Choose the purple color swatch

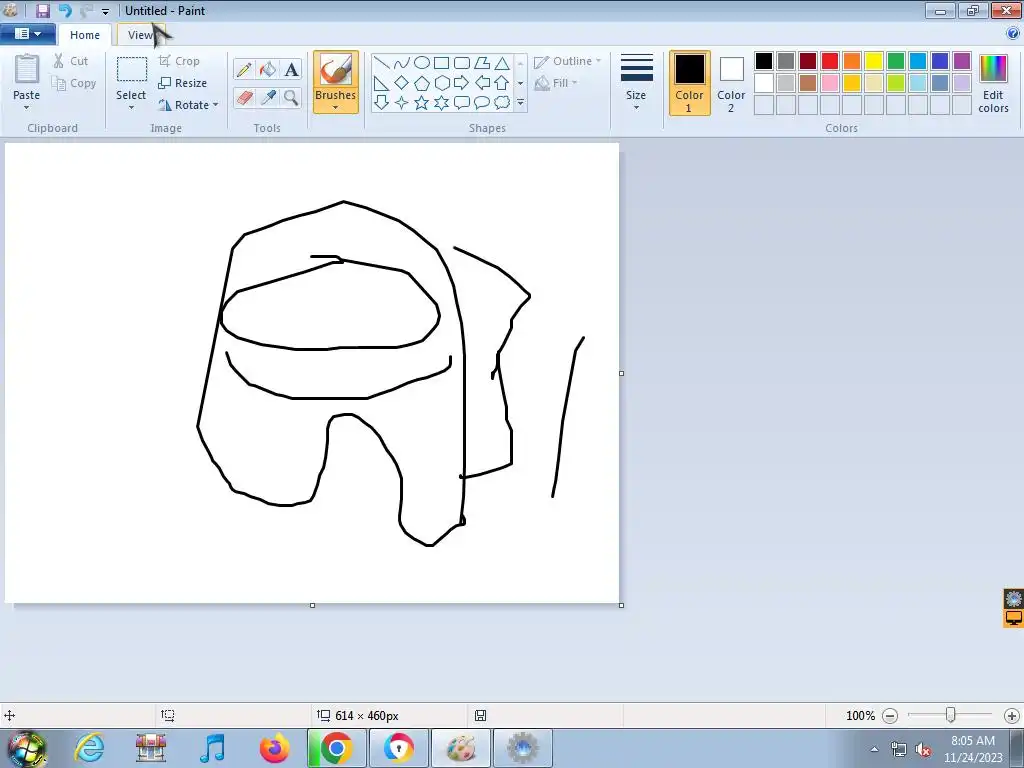click(x=961, y=61)
